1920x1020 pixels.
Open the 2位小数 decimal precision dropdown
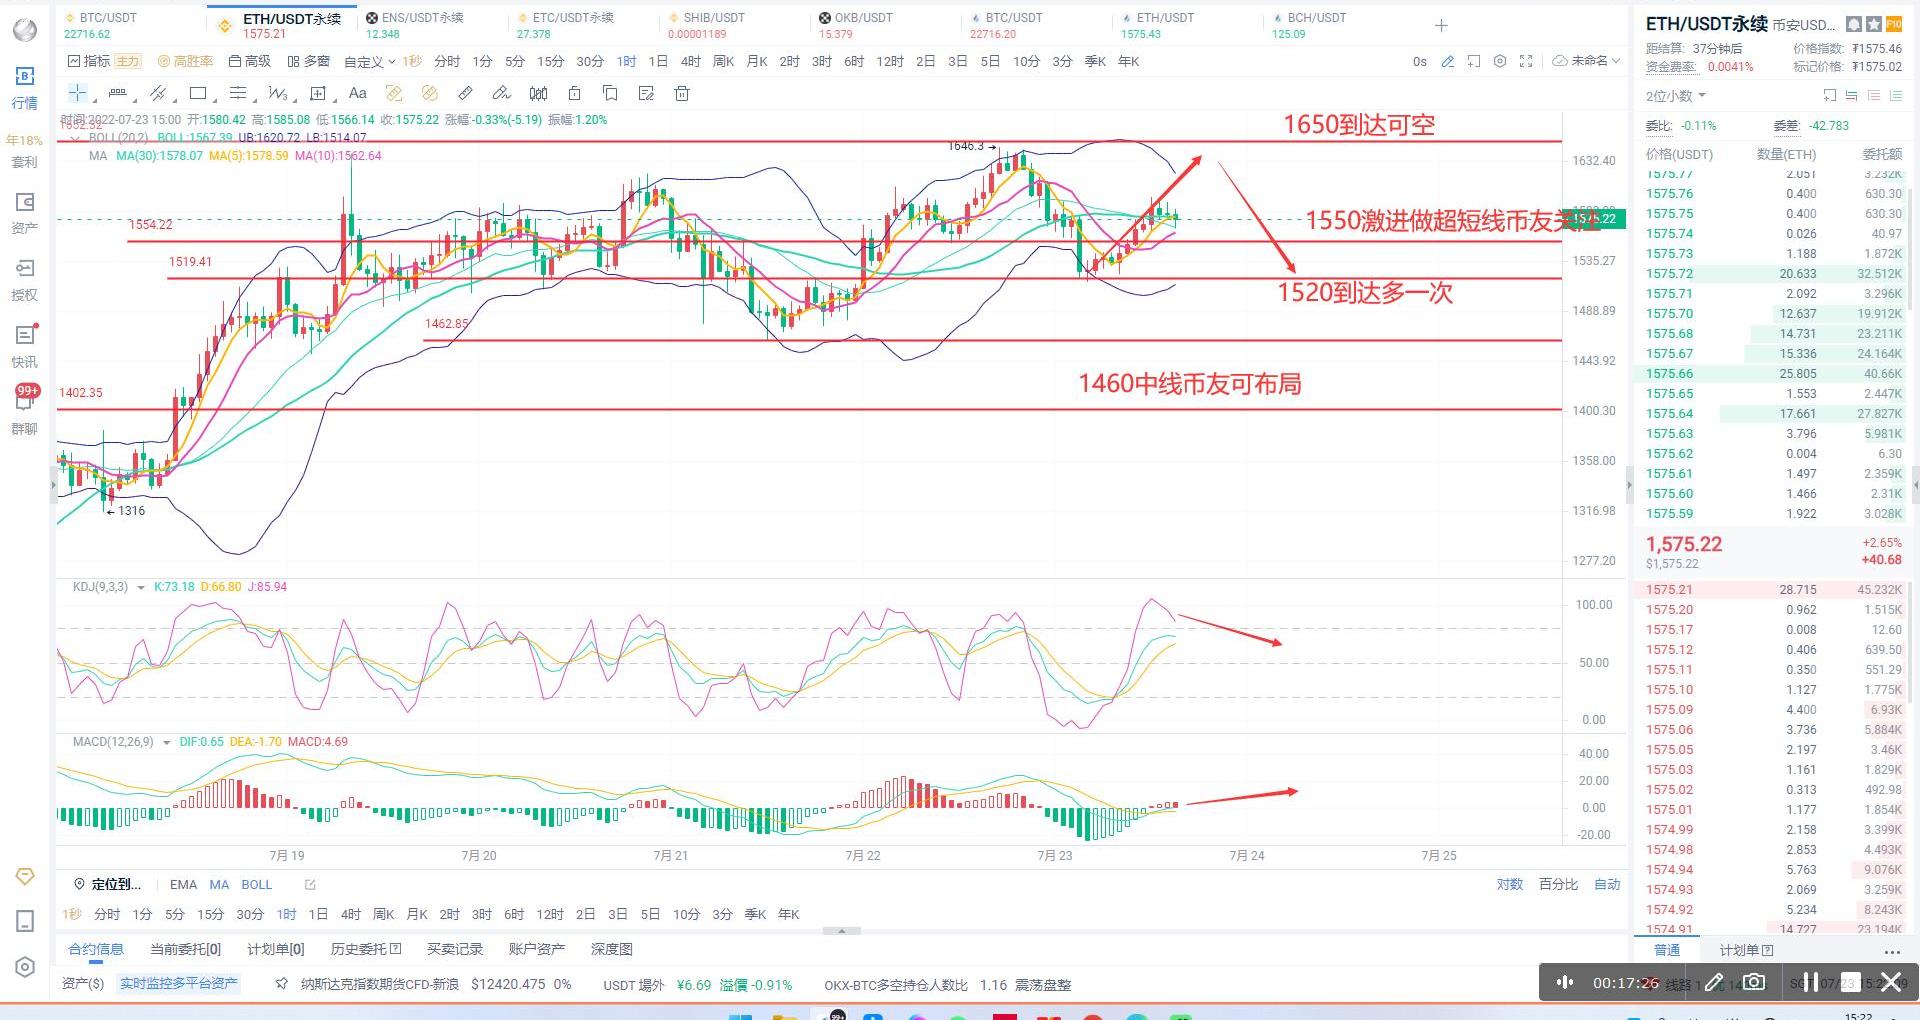click(1675, 96)
